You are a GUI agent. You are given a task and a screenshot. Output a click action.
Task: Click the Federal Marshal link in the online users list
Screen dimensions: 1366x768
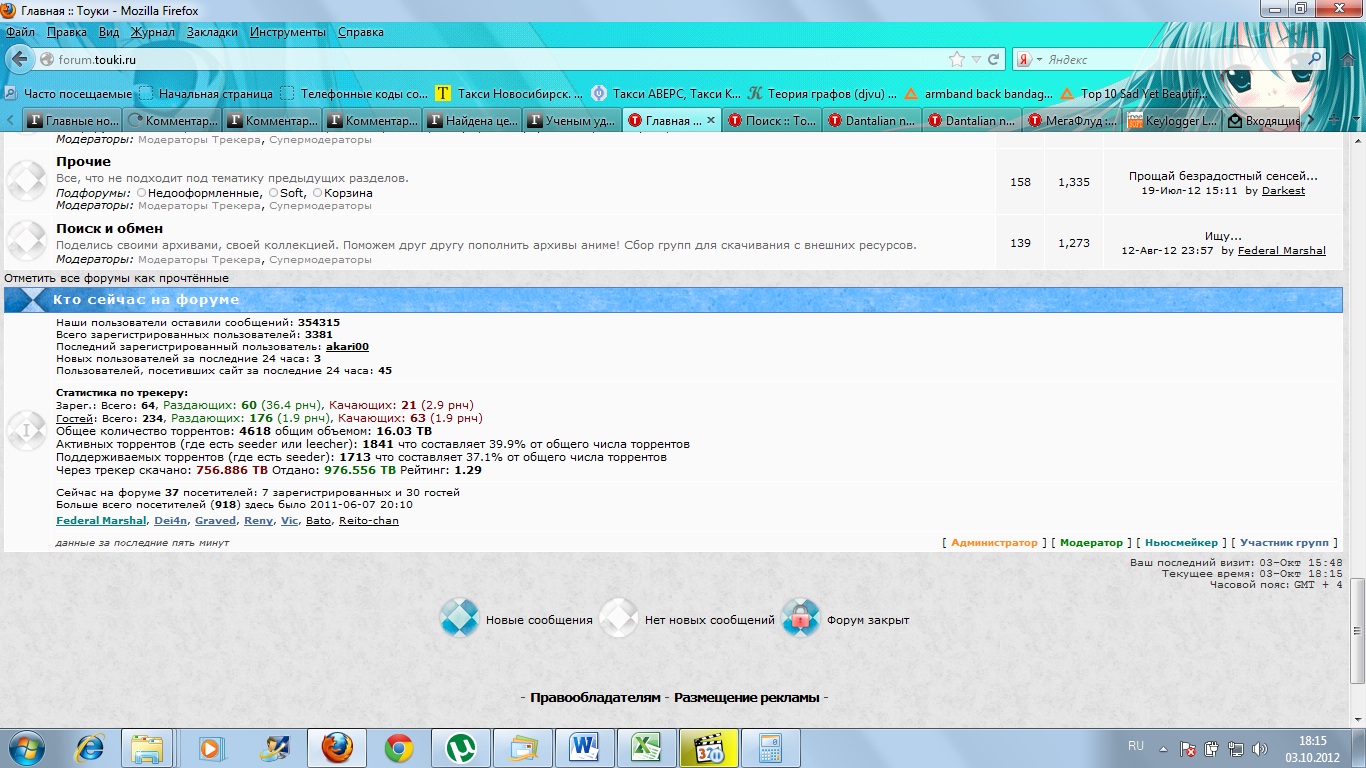coord(102,521)
